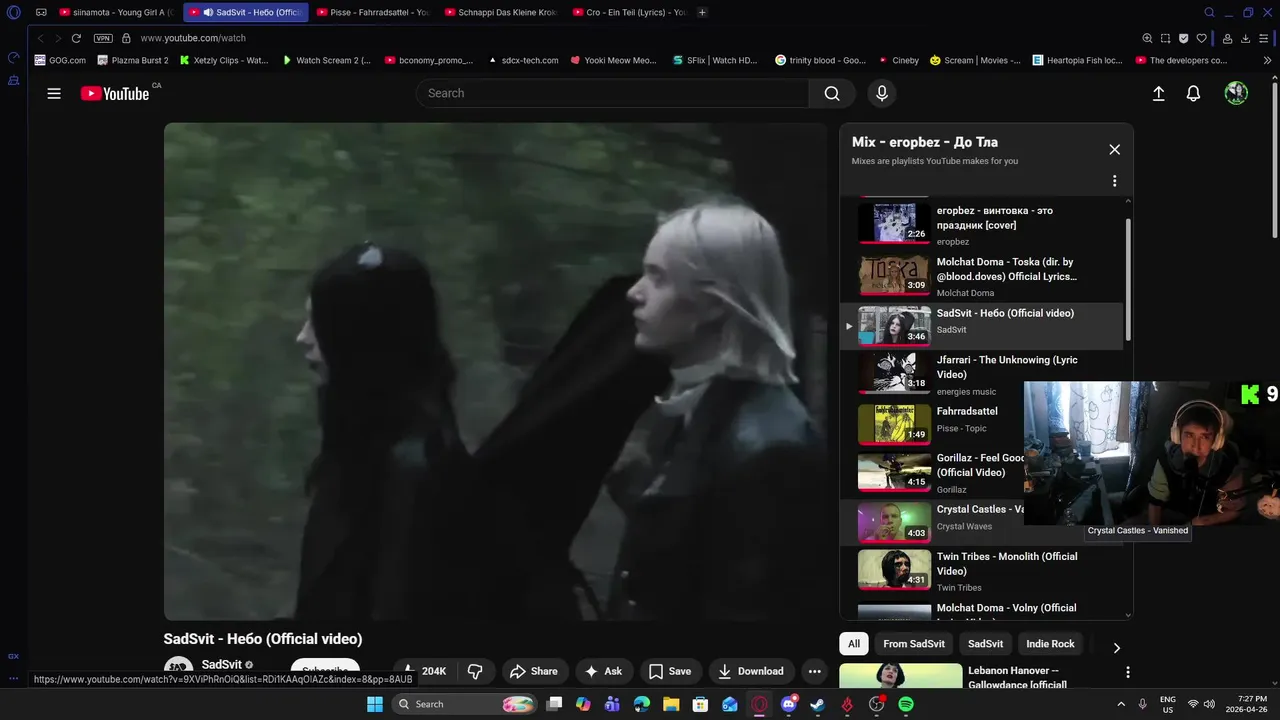Play Fahrradsattel by Pisse in mix
Viewport: 1280px width, 720px height.
932,425
